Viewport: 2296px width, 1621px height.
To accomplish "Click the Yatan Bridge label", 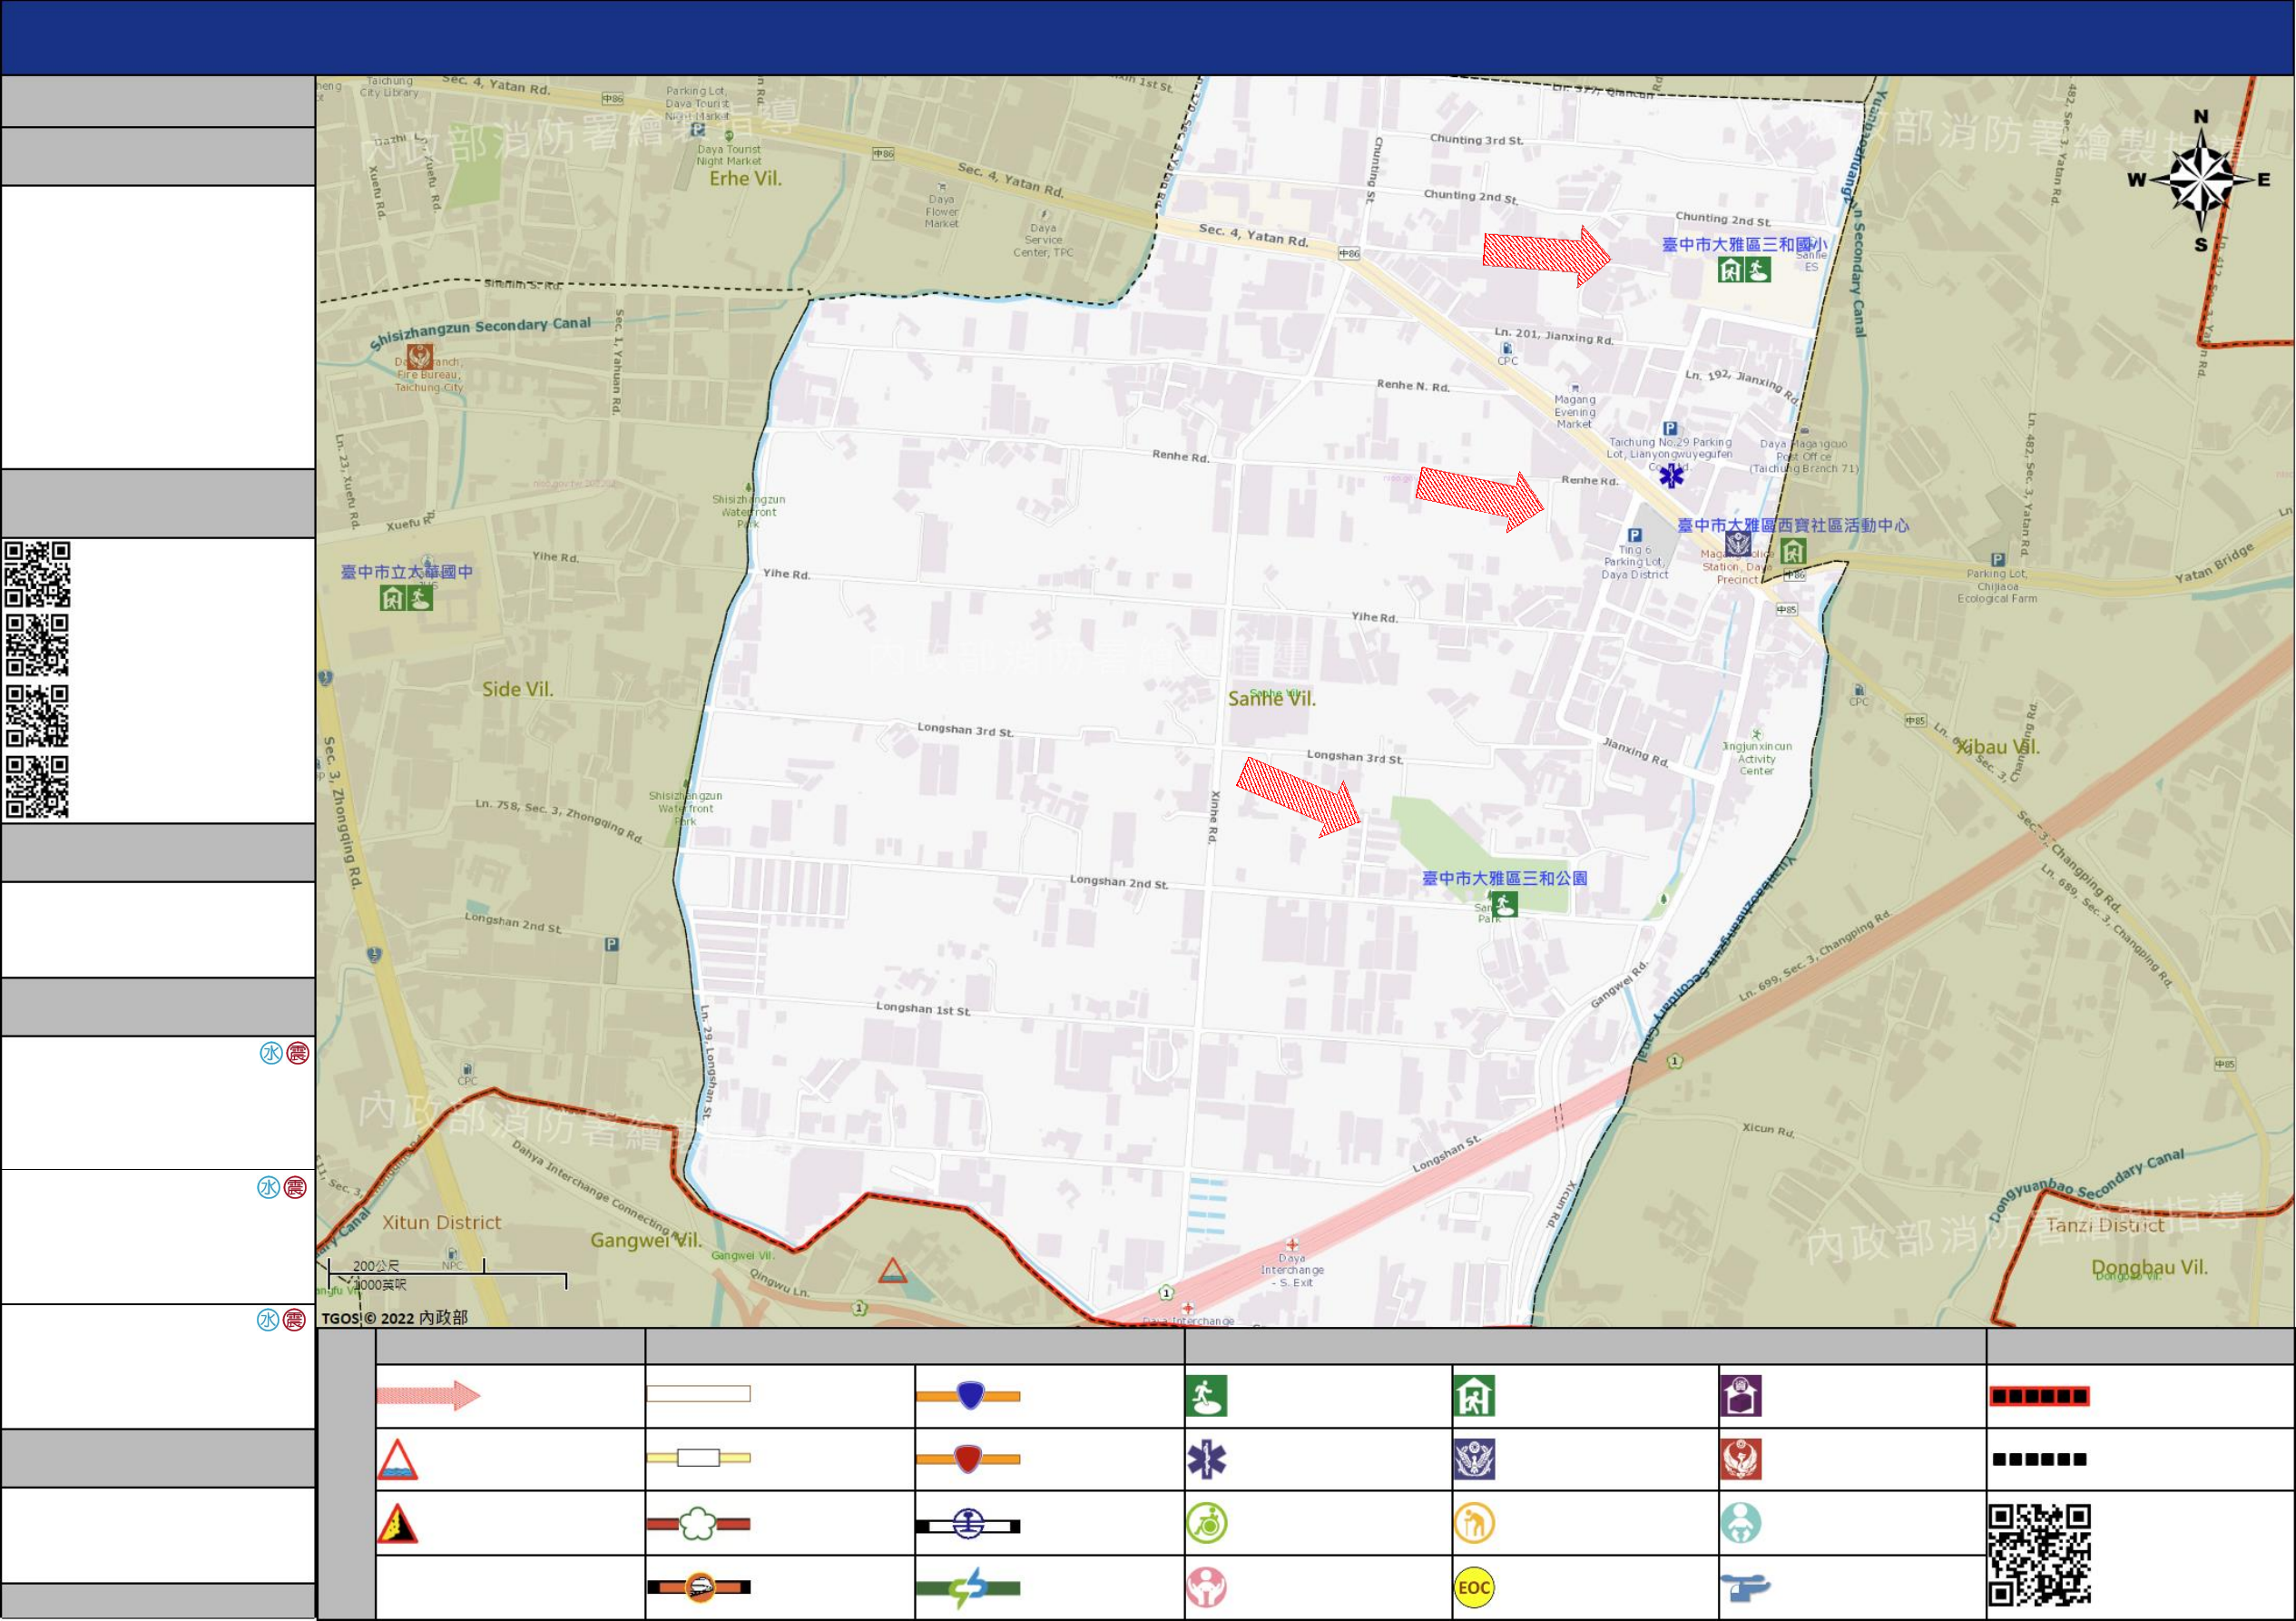I will (x=2214, y=563).
